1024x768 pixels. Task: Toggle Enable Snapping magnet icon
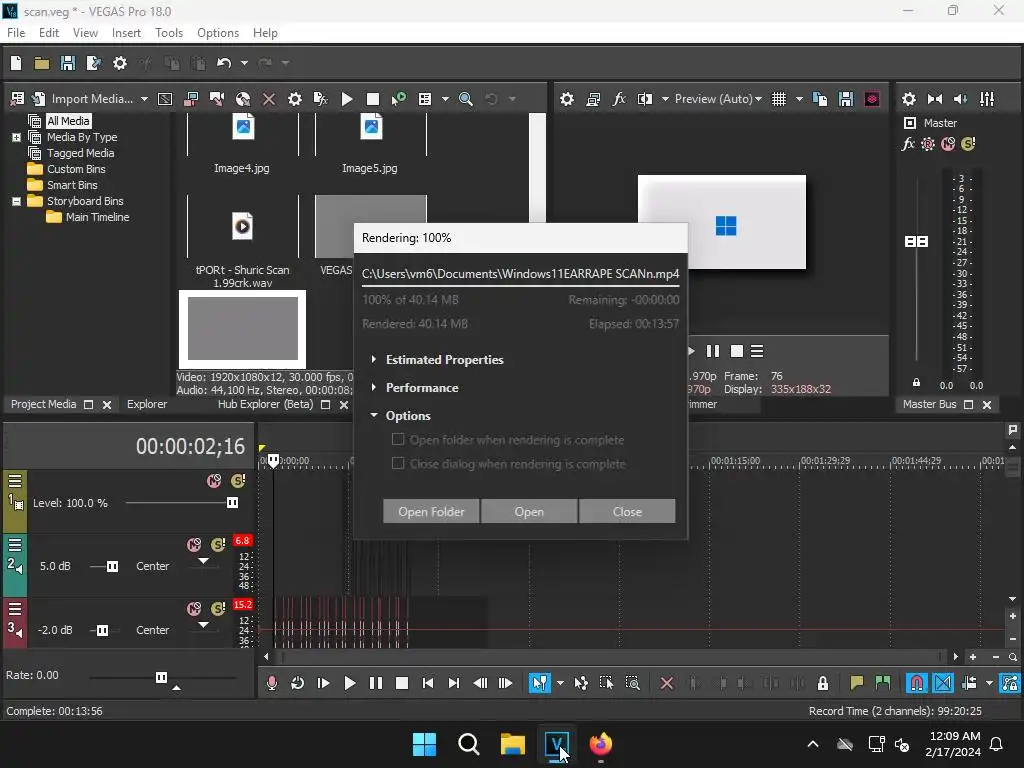click(x=916, y=683)
